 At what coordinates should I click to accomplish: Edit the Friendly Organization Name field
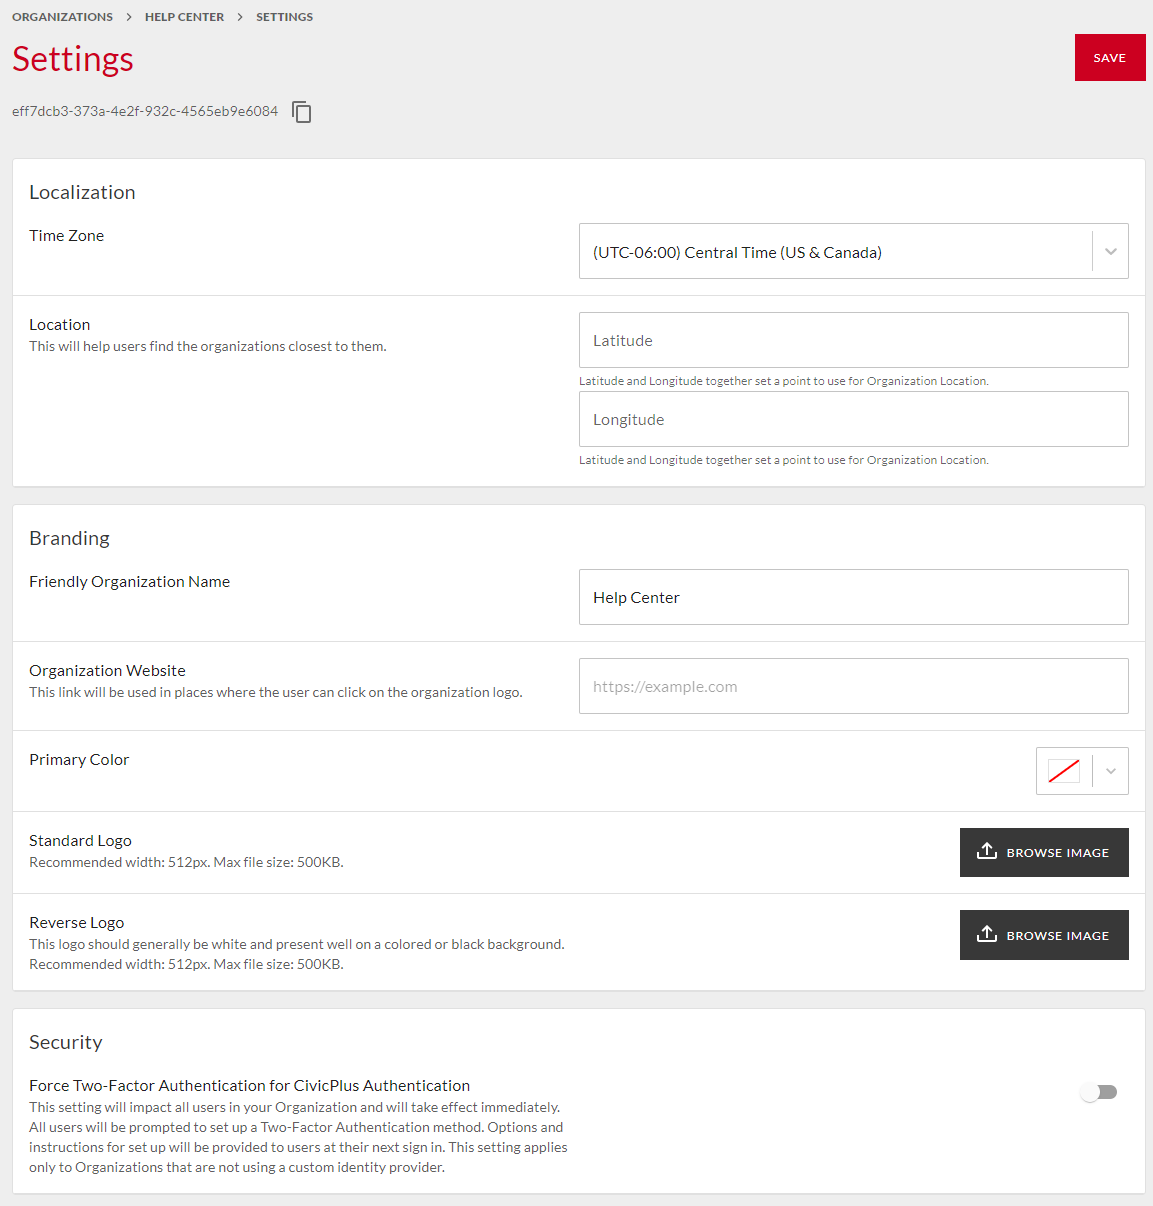pyautogui.click(x=854, y=597)
